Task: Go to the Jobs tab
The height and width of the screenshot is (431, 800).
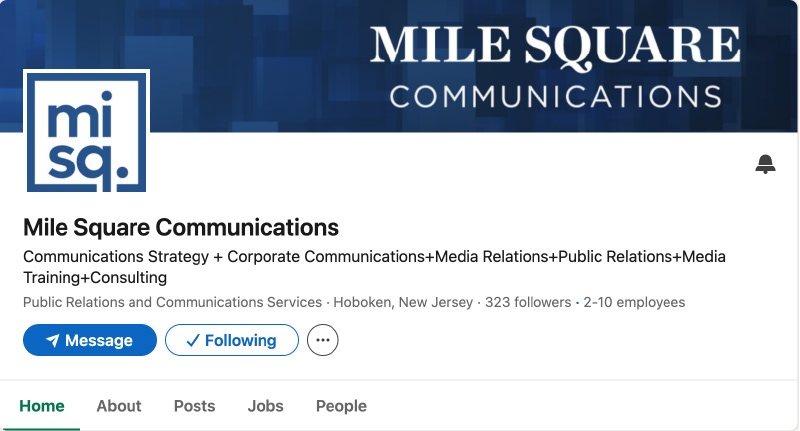Action: (x=265, y=406)
